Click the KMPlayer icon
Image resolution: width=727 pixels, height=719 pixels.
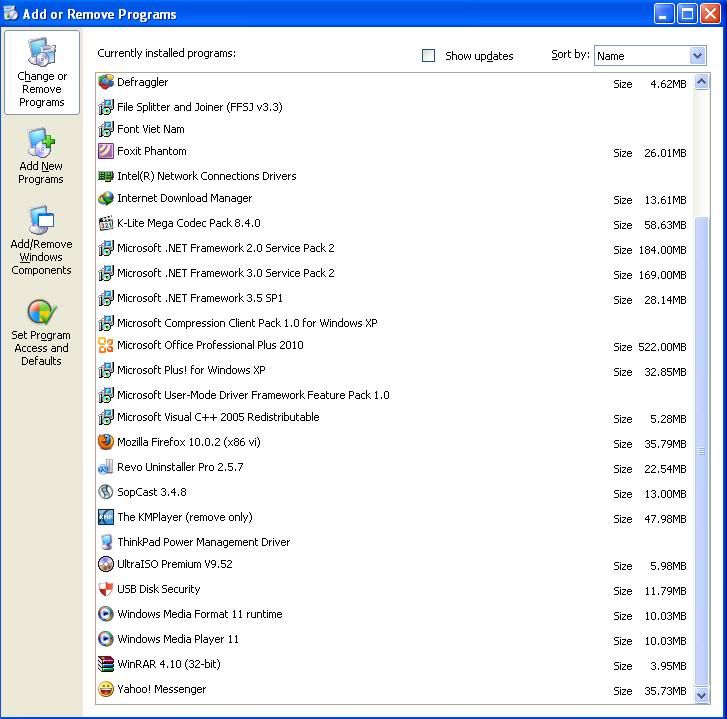(106, 517)
